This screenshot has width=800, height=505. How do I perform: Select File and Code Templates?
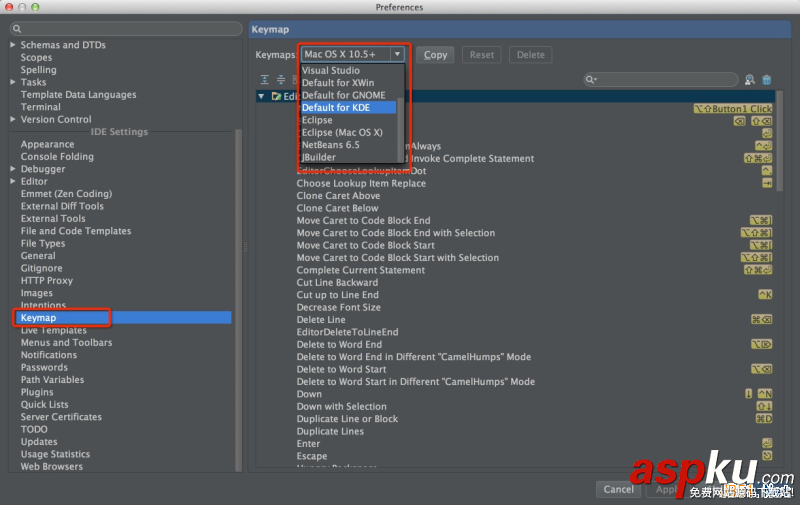tap(76, 231)
